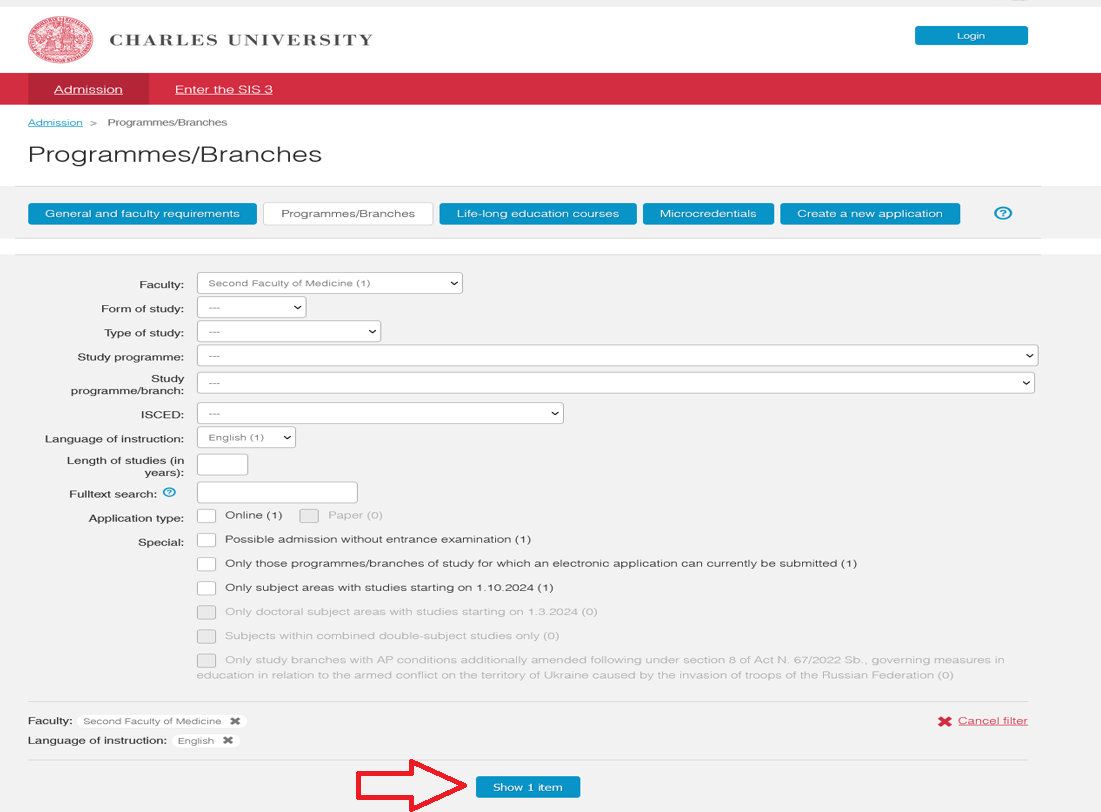
Task: Click the Programmes/Branches breadcrumb text
Action: [167, 122]
